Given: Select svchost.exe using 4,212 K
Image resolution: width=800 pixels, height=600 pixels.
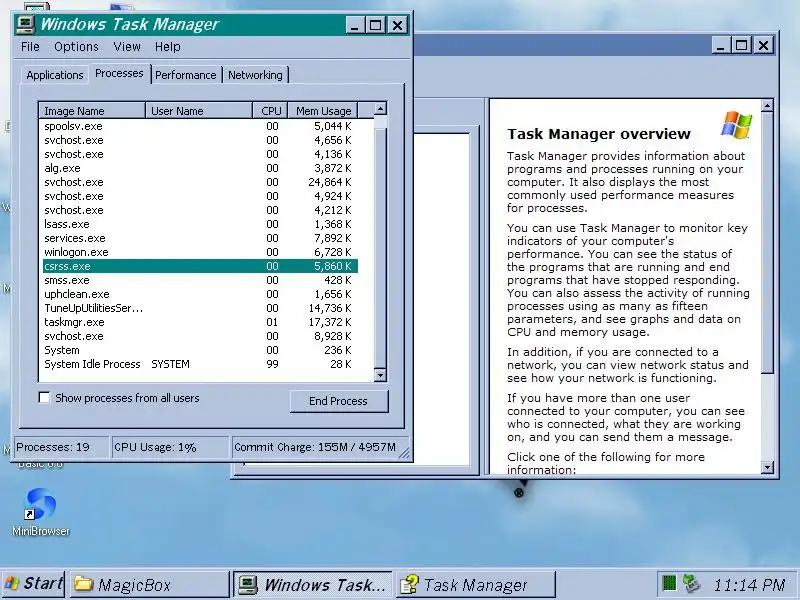Looking at the screenshot, I should [x=200, y=210].
